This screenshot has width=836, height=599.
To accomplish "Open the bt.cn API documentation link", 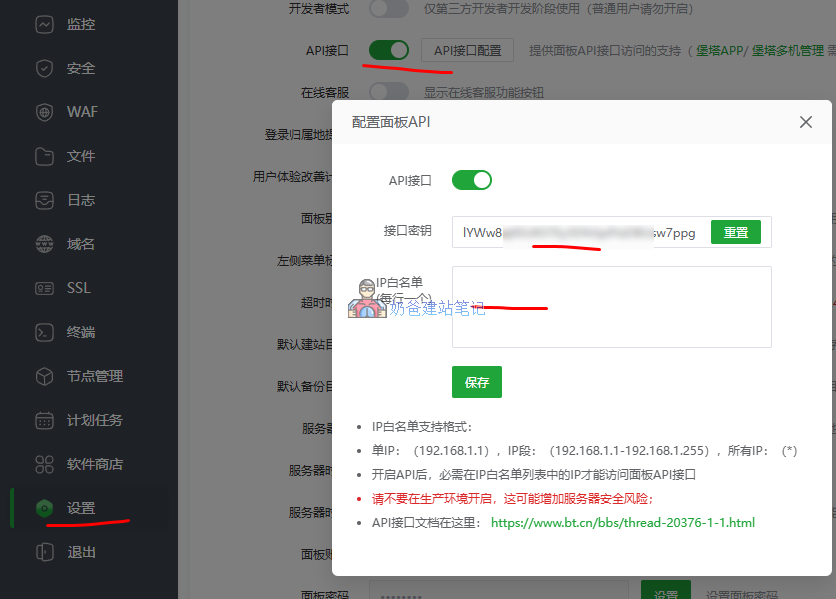I will [x=622, y=522].
